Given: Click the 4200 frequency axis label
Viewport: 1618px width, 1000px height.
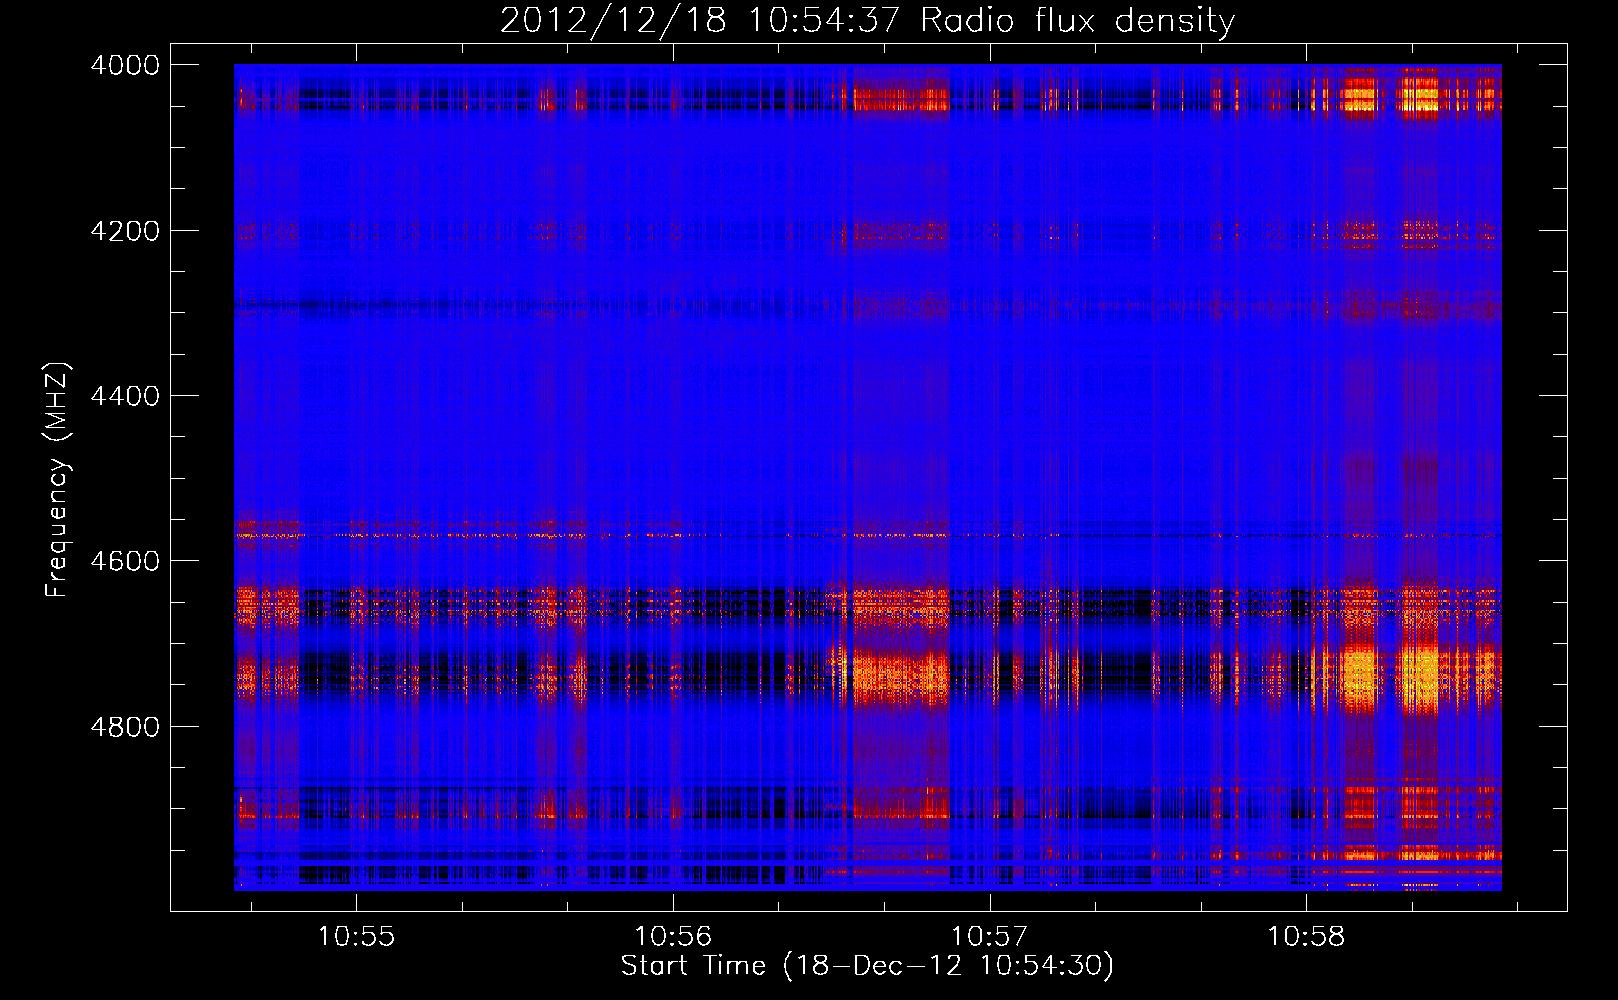Looking at the screenshot, I should tap(125, 231).
